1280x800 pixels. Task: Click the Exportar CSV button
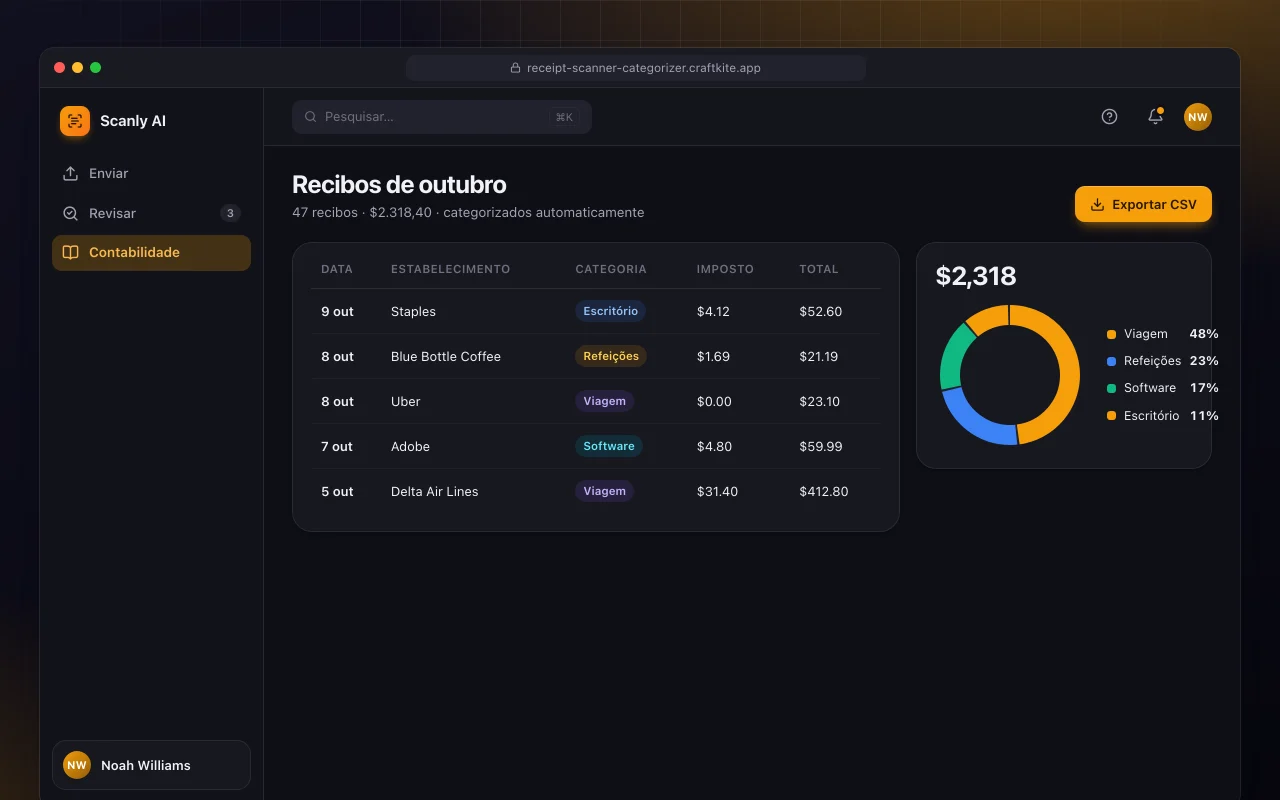click(x=1143, y=204)
